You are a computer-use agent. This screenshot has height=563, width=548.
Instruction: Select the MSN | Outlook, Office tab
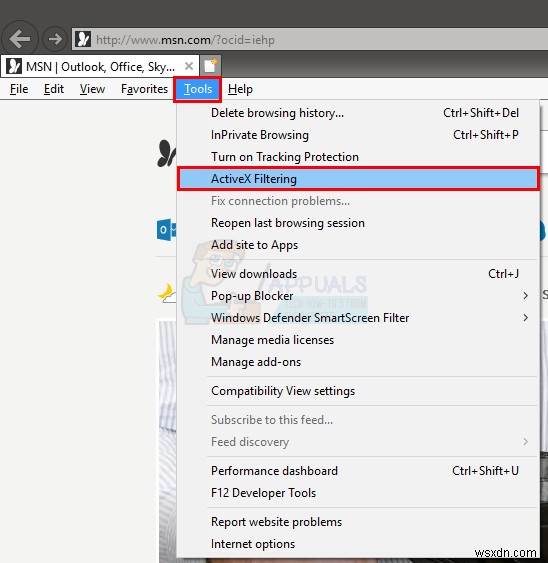coord(100,66)
